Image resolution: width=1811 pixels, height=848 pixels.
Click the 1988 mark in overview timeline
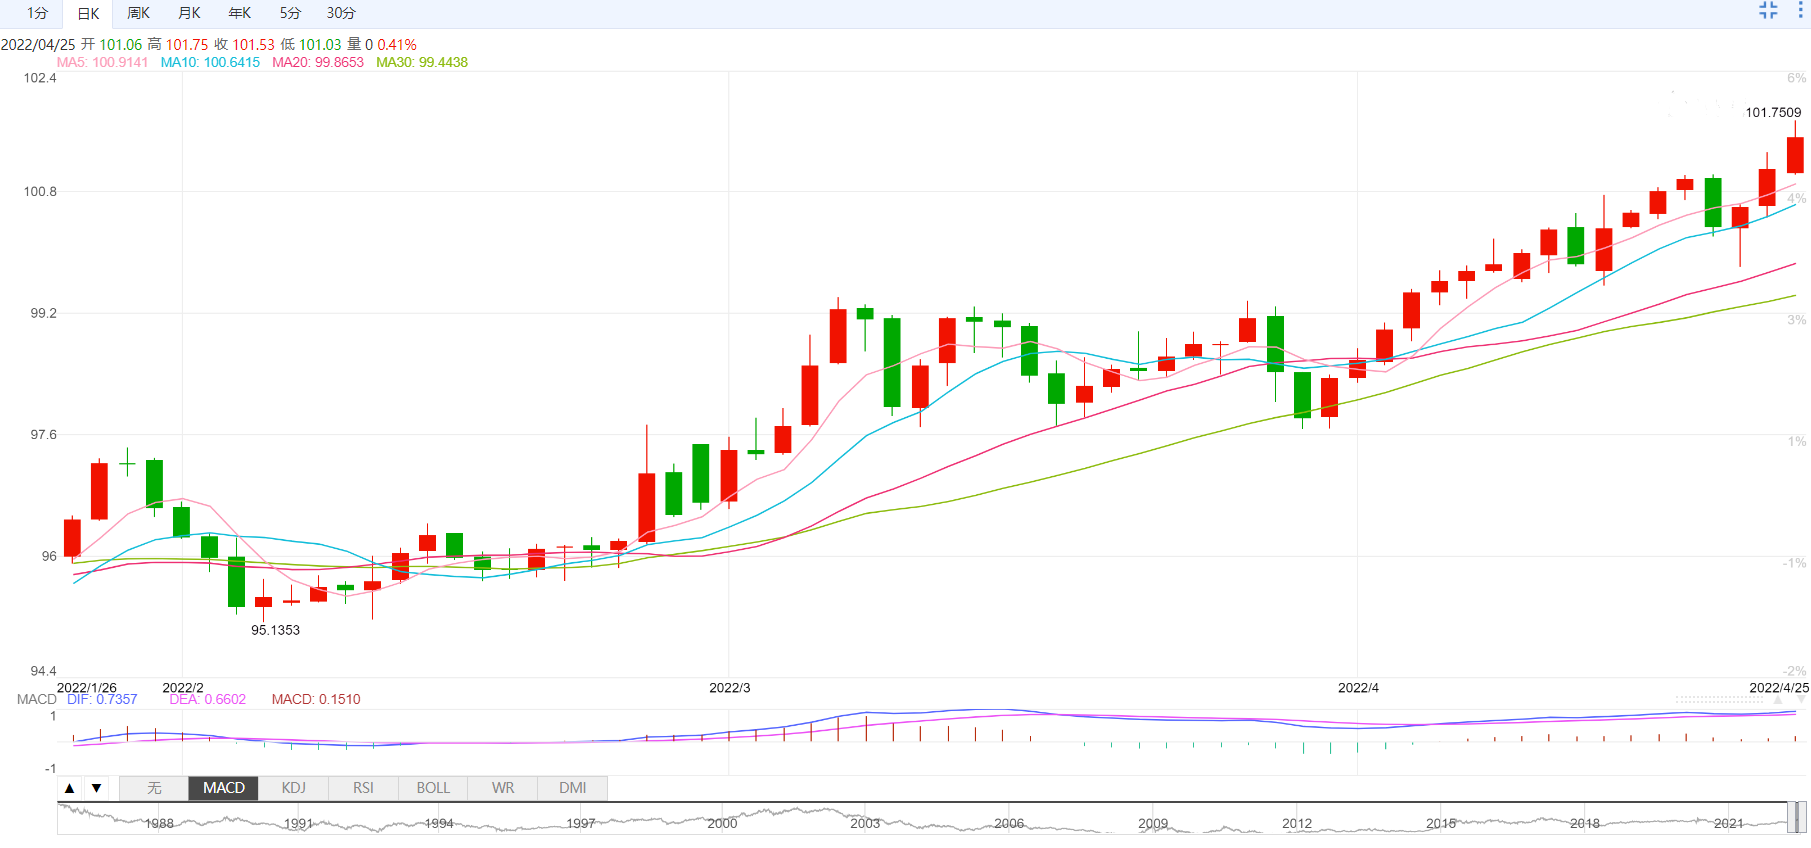159,824
